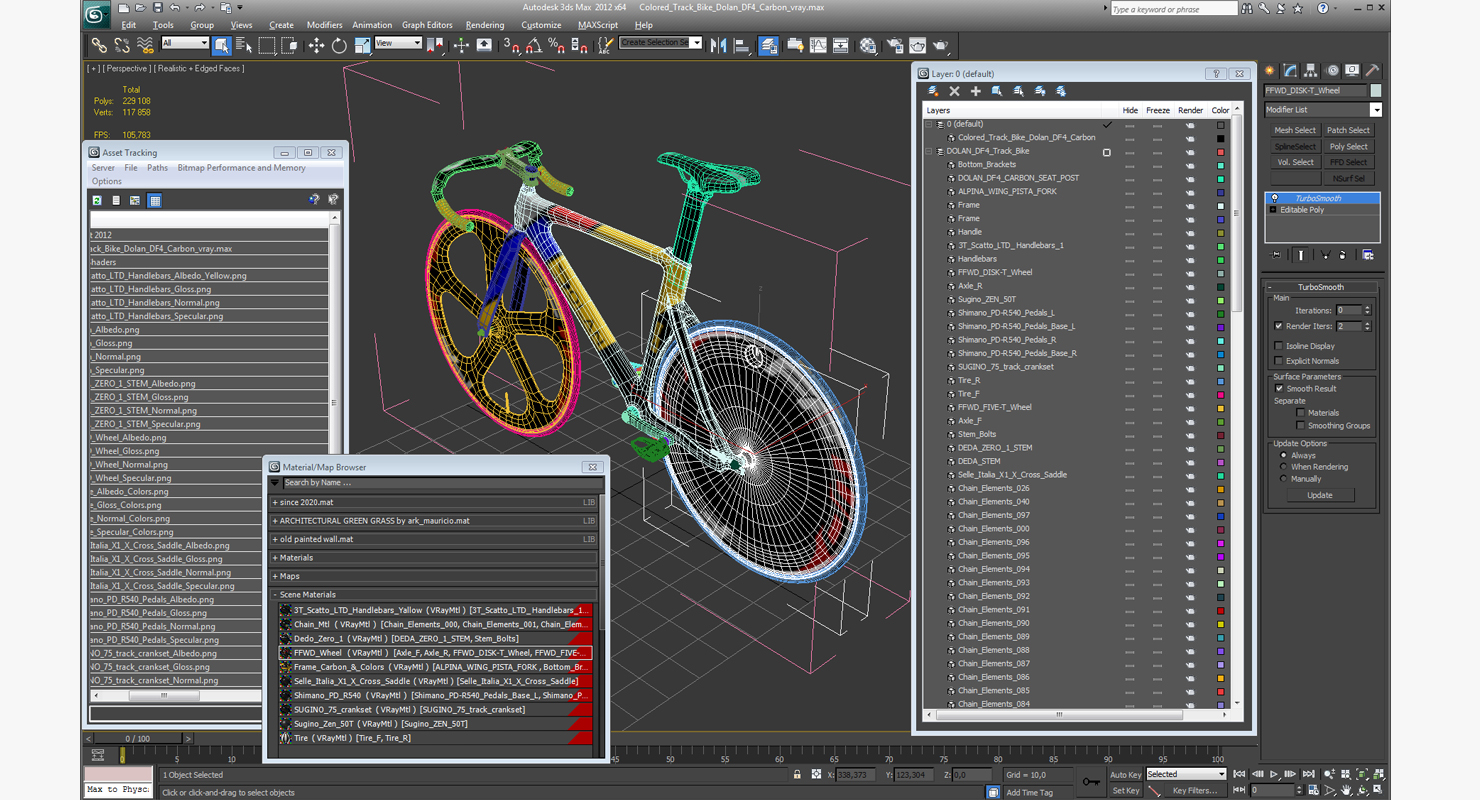Go to End of animation
The width and height of the screenshot is (1480, 800).
coord(1309,774)
